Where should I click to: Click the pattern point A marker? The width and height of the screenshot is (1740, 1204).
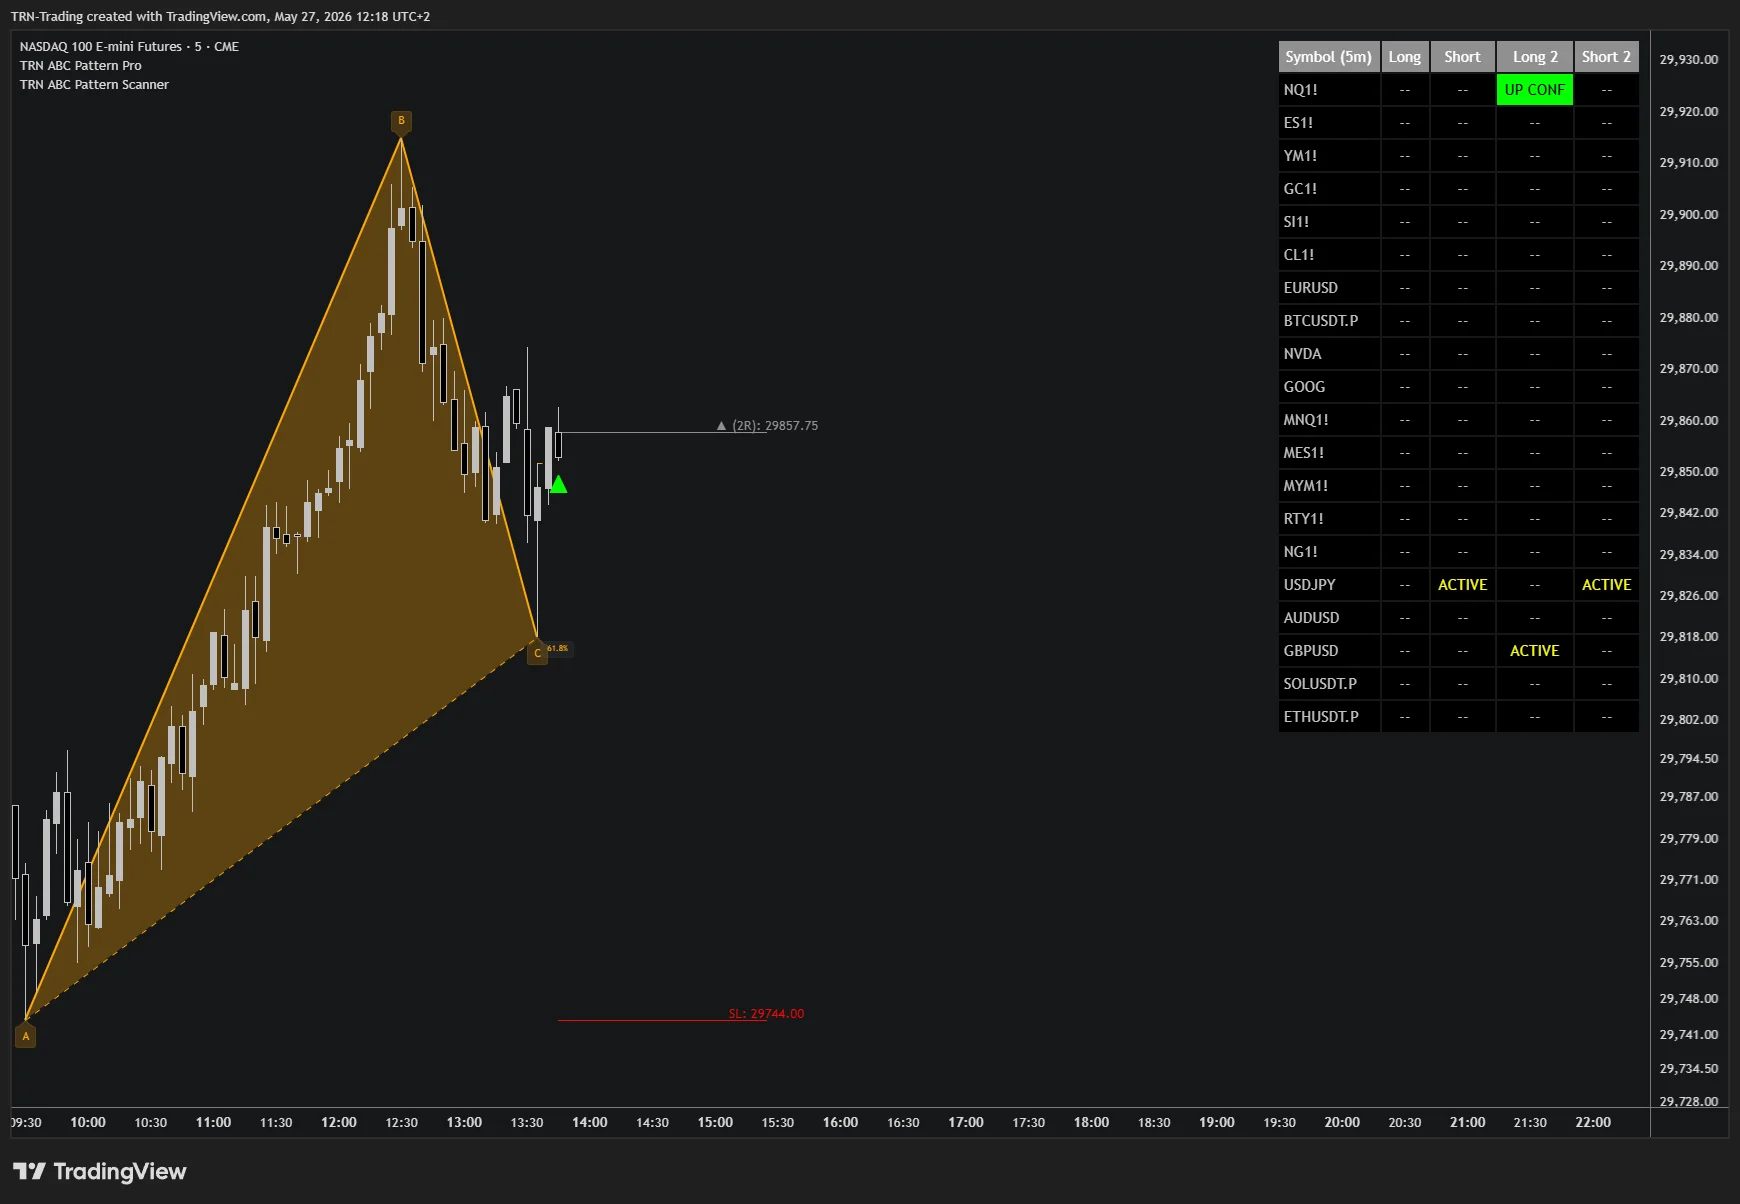click(x=26, y=1036)
